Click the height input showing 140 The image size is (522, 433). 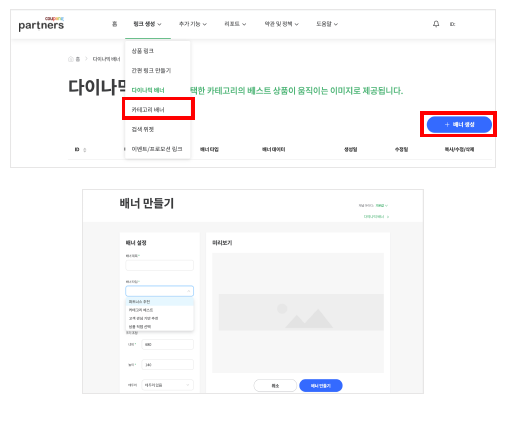pos(168,365)
